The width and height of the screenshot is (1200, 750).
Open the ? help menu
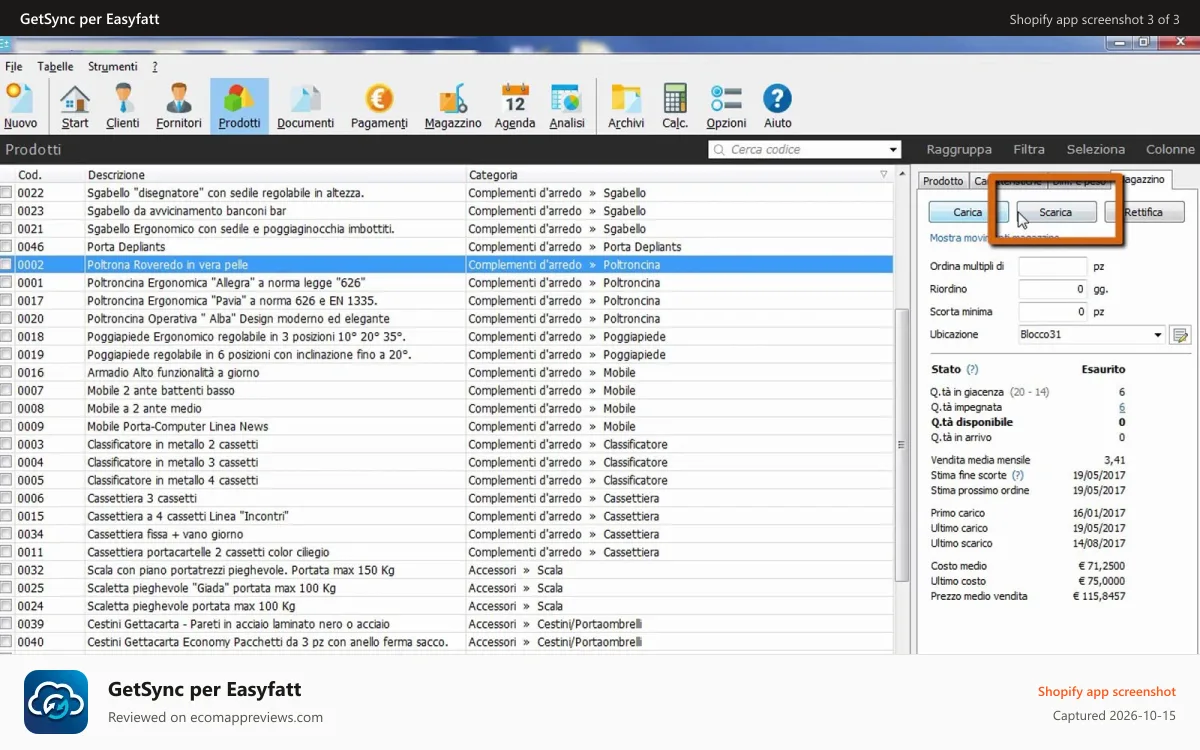click(x=155, y=67)
